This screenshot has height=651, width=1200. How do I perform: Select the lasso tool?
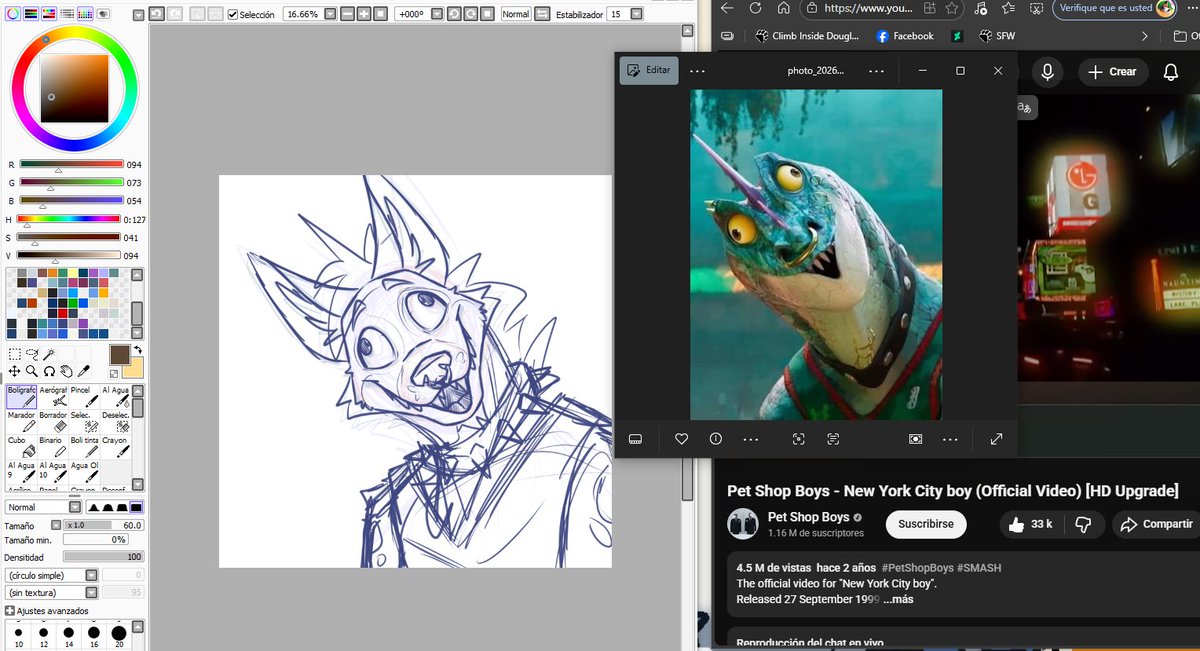[32, 354]
